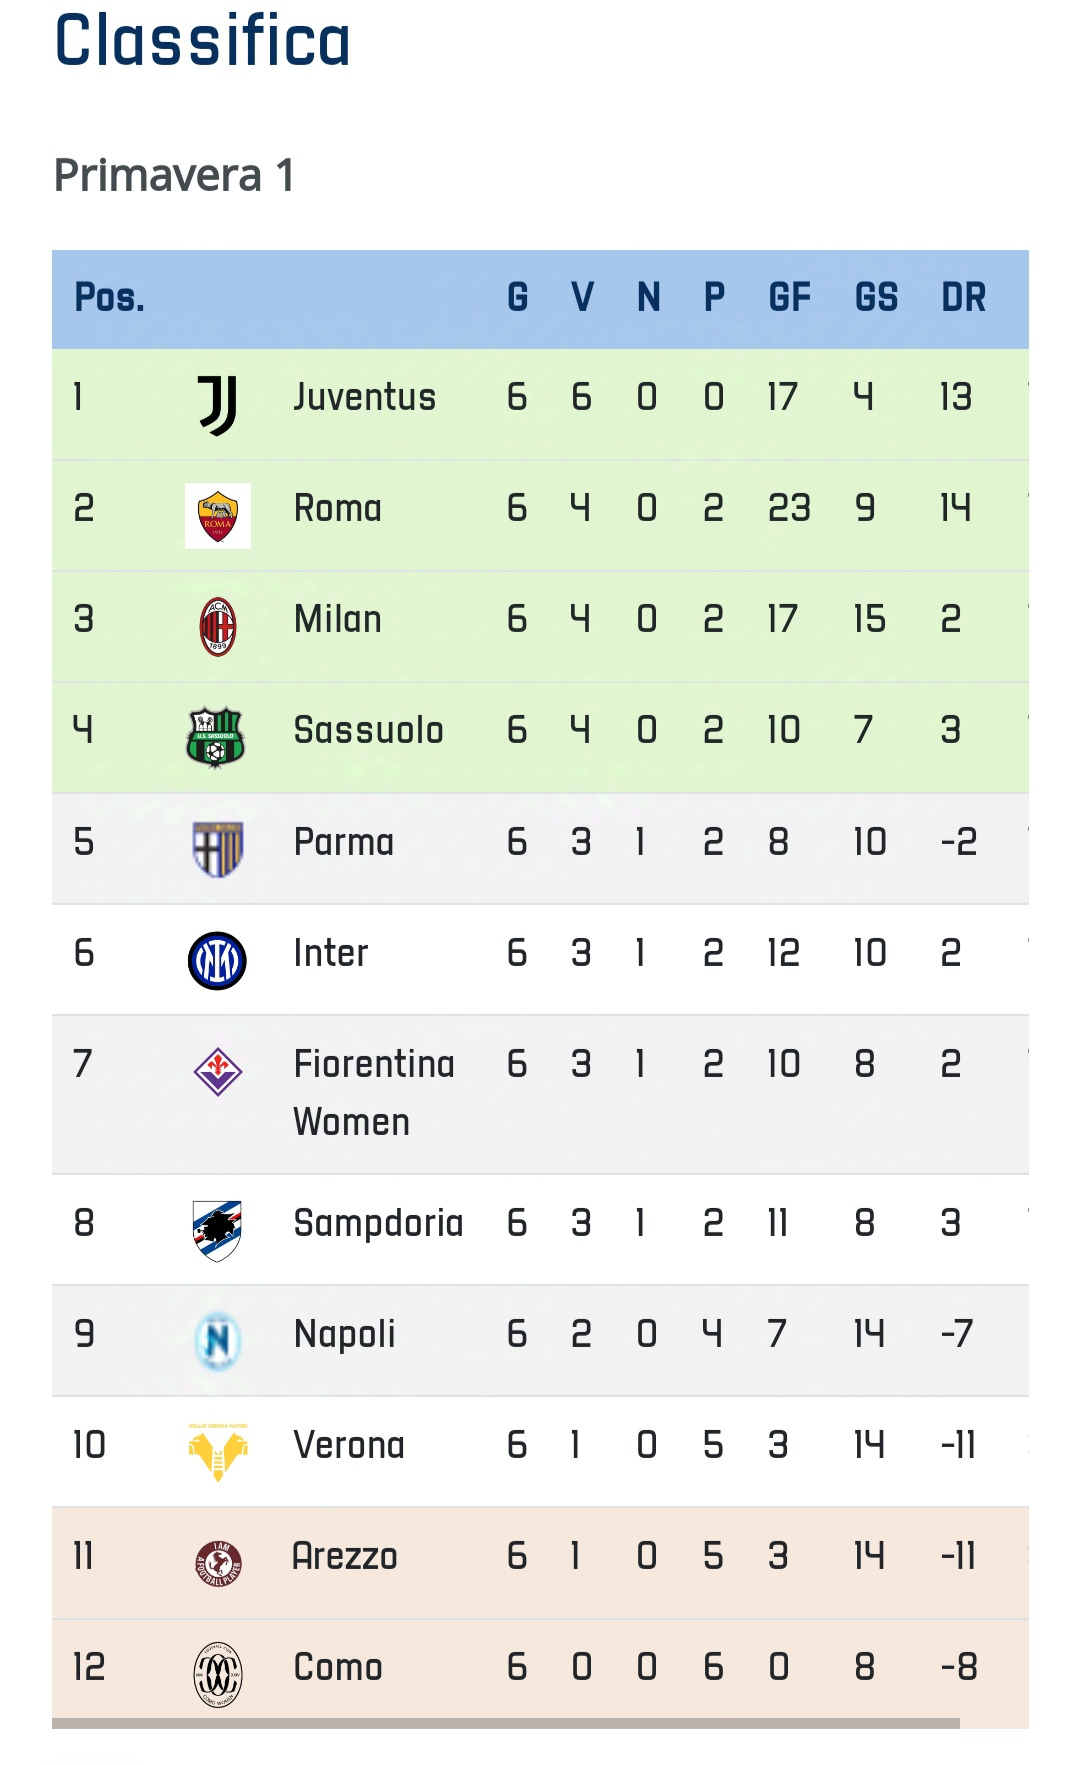Click the Pos. column header

[x=110, y=298]
